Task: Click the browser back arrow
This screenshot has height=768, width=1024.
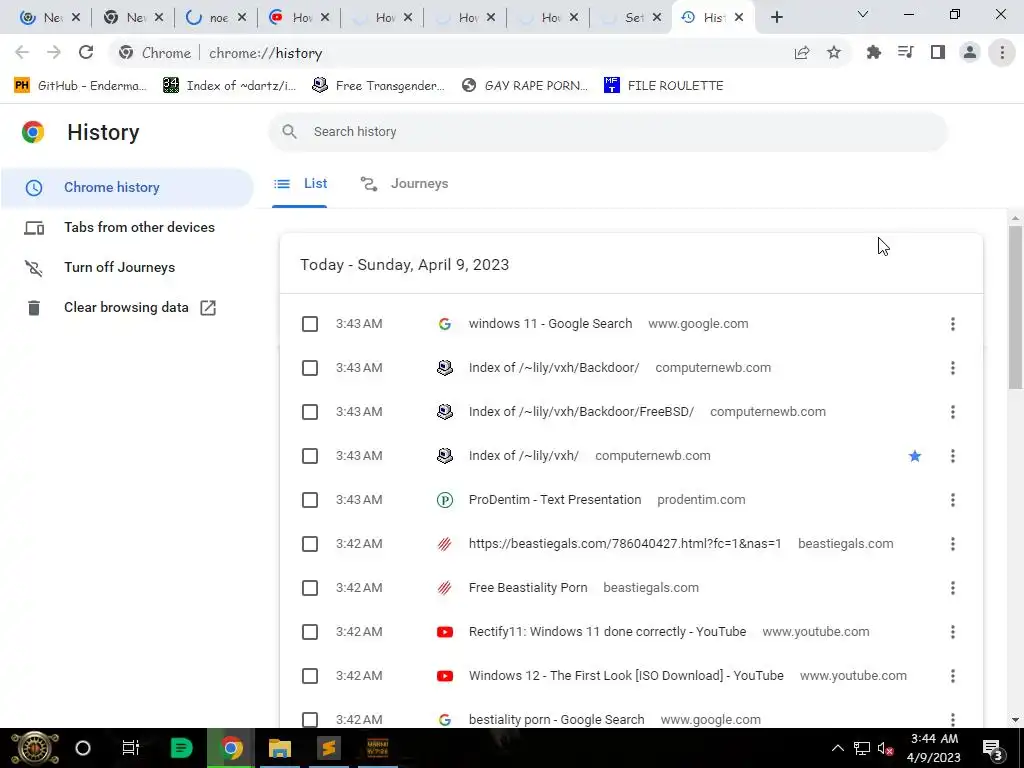Action: pos(22,53)
